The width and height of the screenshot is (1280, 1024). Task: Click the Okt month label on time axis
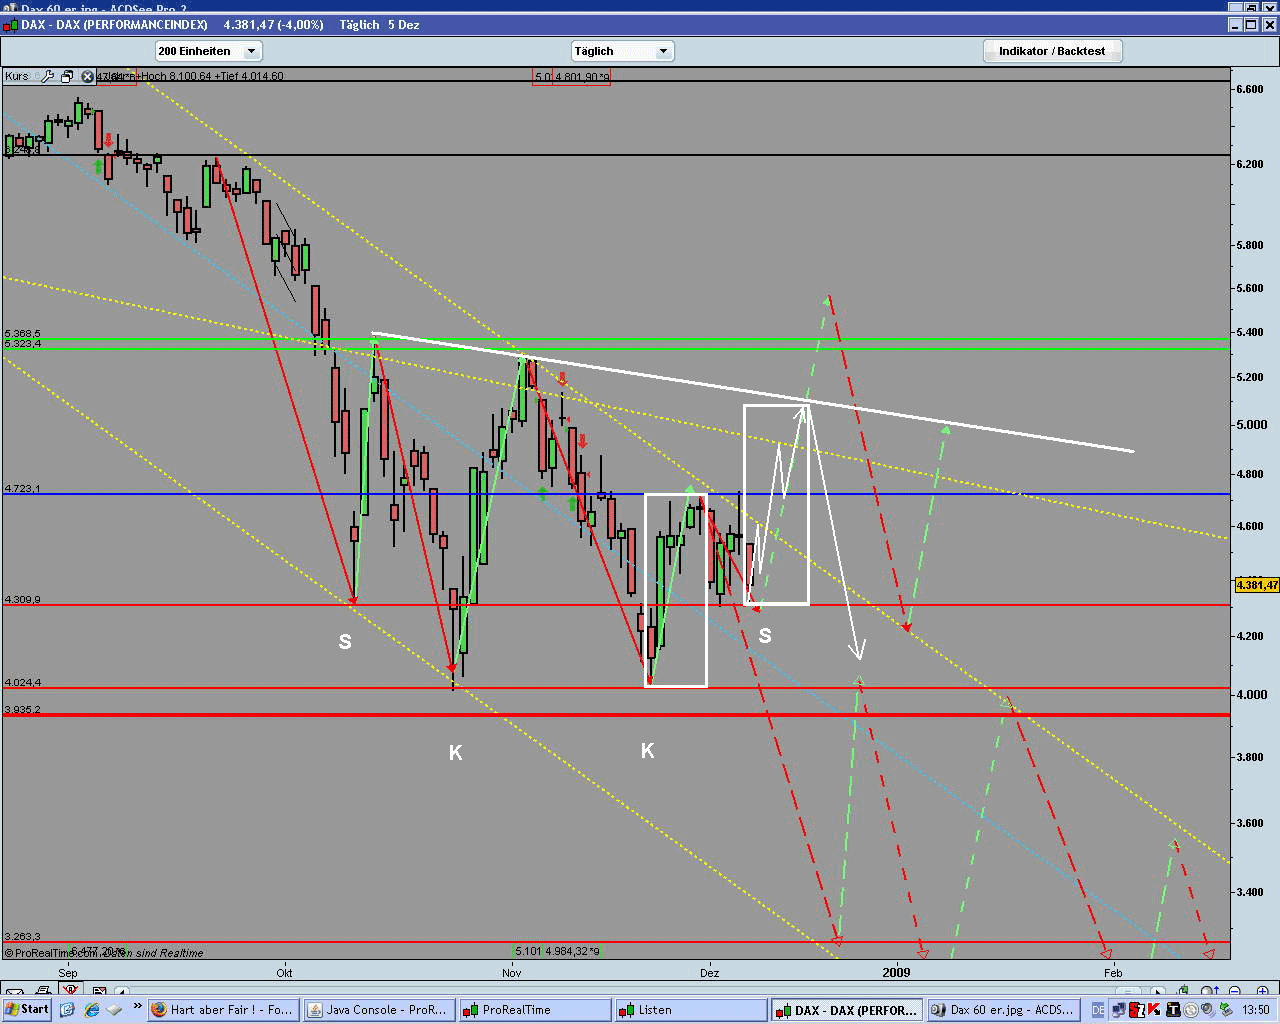pos(284,972)
